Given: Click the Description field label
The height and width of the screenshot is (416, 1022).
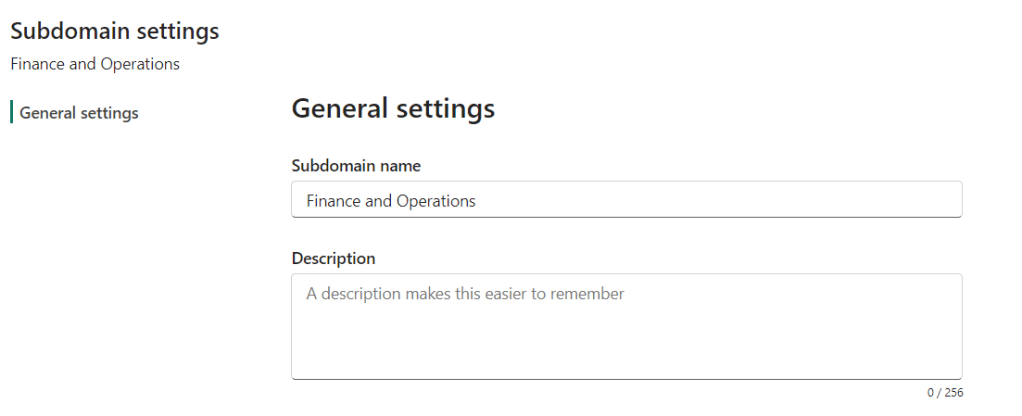Looking at the screenshot, I should coord(333,258).
